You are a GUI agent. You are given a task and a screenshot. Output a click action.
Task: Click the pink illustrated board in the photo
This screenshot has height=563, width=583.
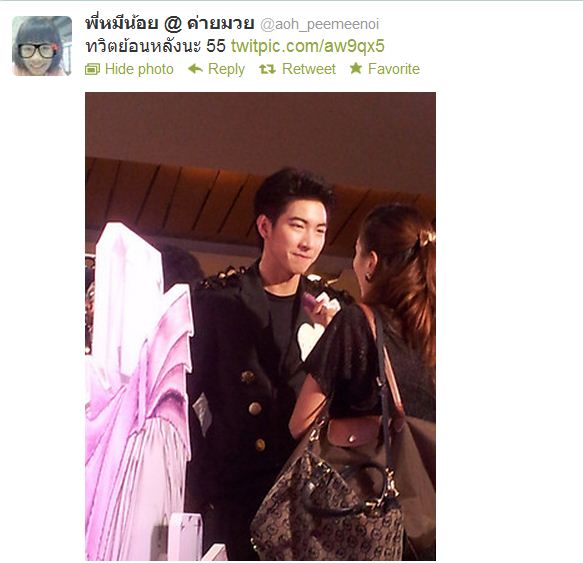tap(139, 390)
